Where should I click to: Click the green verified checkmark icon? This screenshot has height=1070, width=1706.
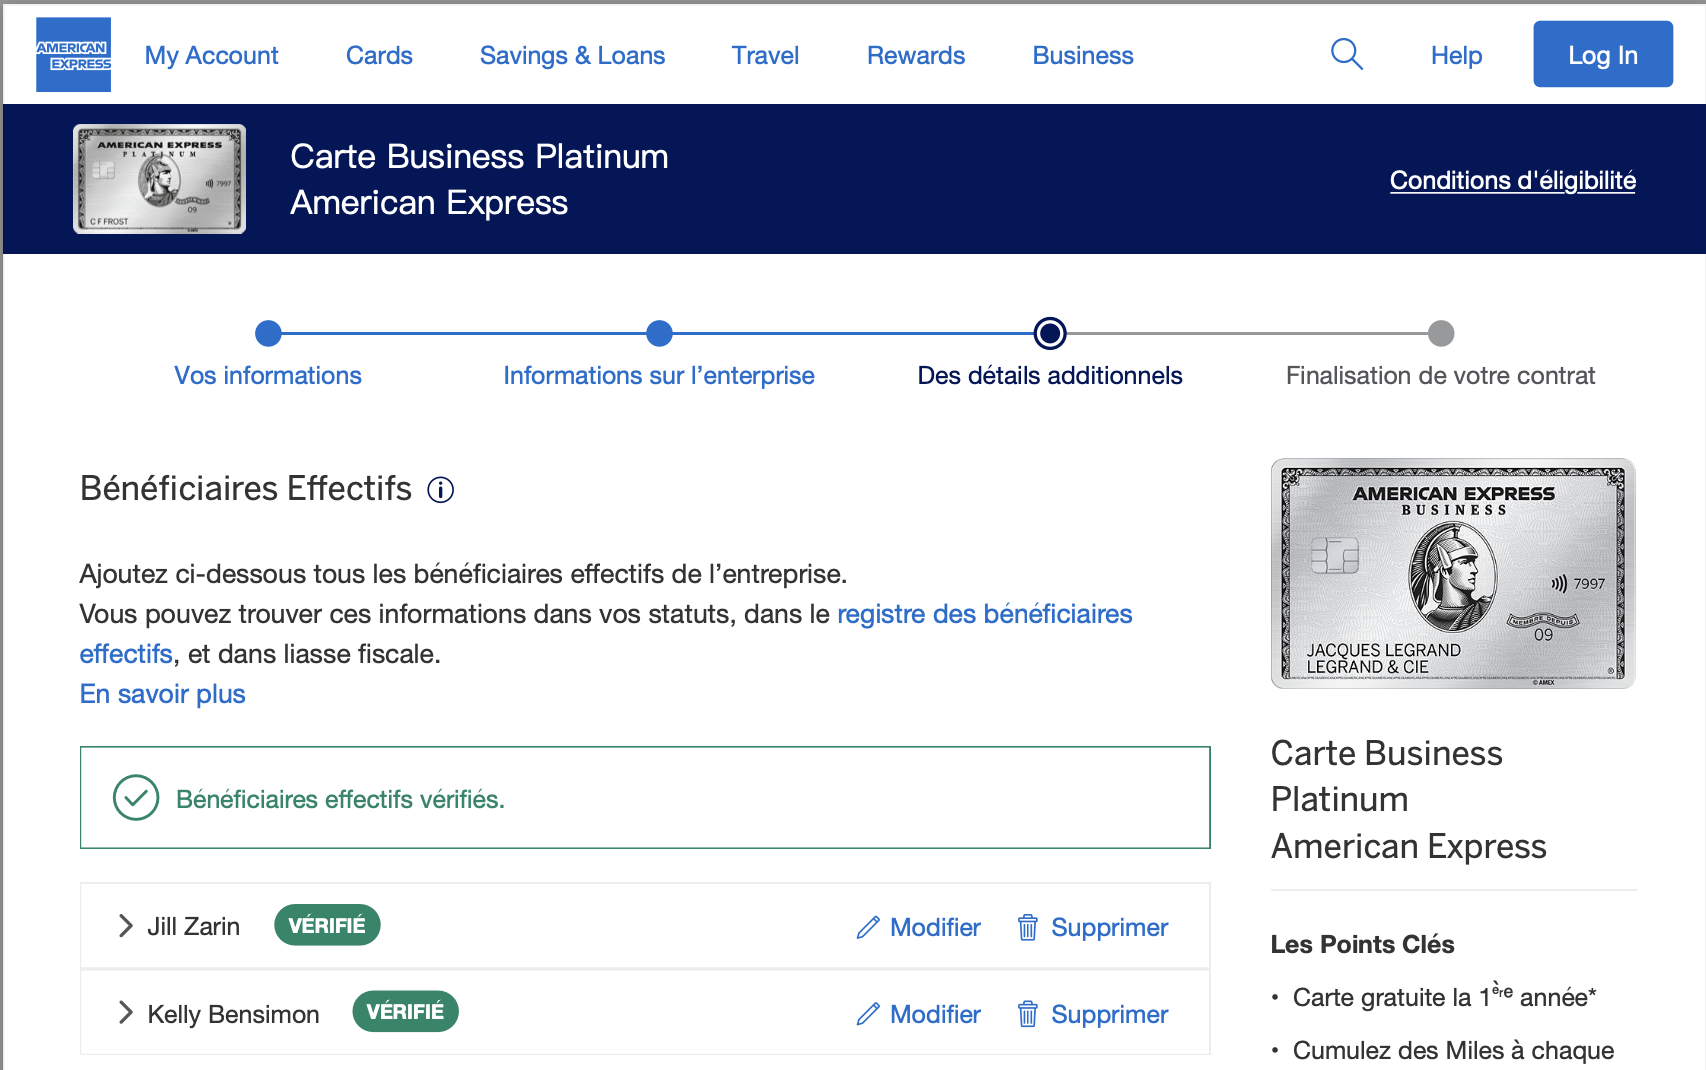[136, 798]
